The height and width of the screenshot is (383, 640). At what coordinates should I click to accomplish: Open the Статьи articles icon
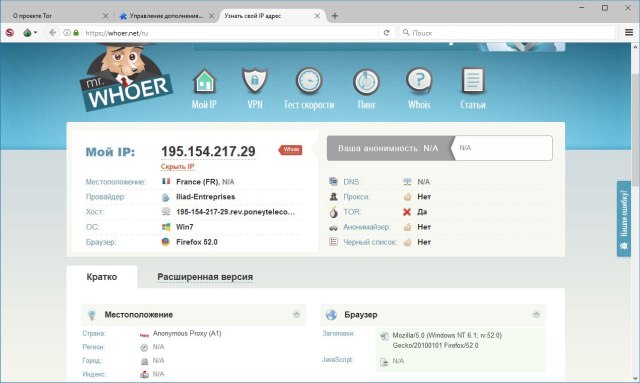(x=473, y=80)
